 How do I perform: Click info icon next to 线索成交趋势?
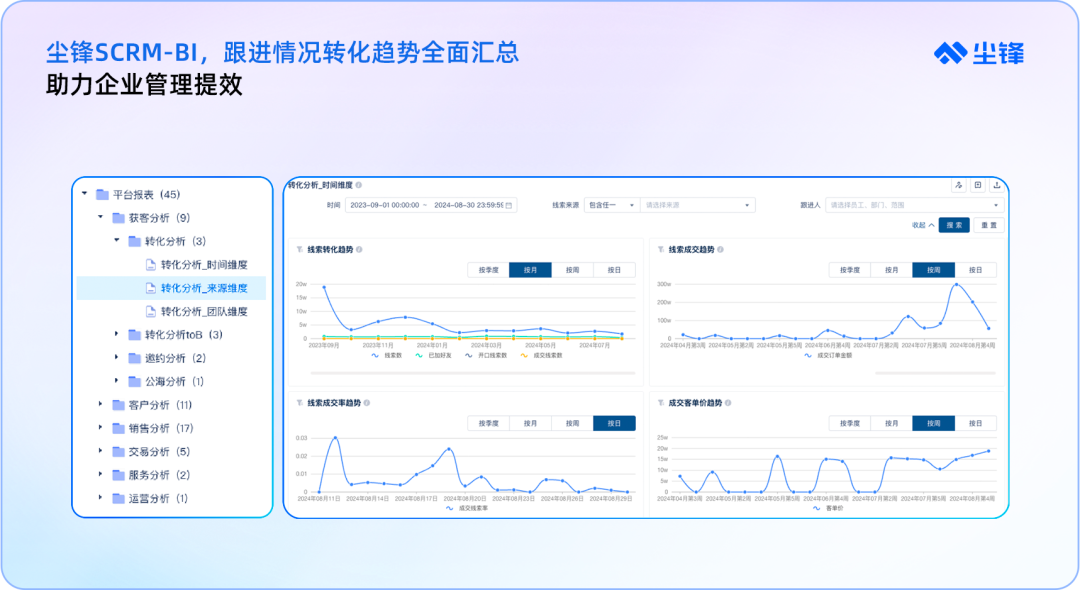pyautogui.click(x=720, y=250)
